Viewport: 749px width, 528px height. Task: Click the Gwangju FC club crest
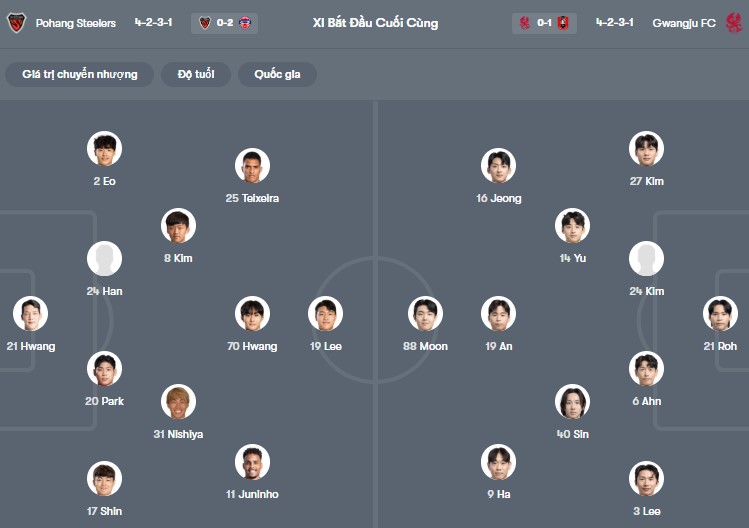(x=735, y=23)
